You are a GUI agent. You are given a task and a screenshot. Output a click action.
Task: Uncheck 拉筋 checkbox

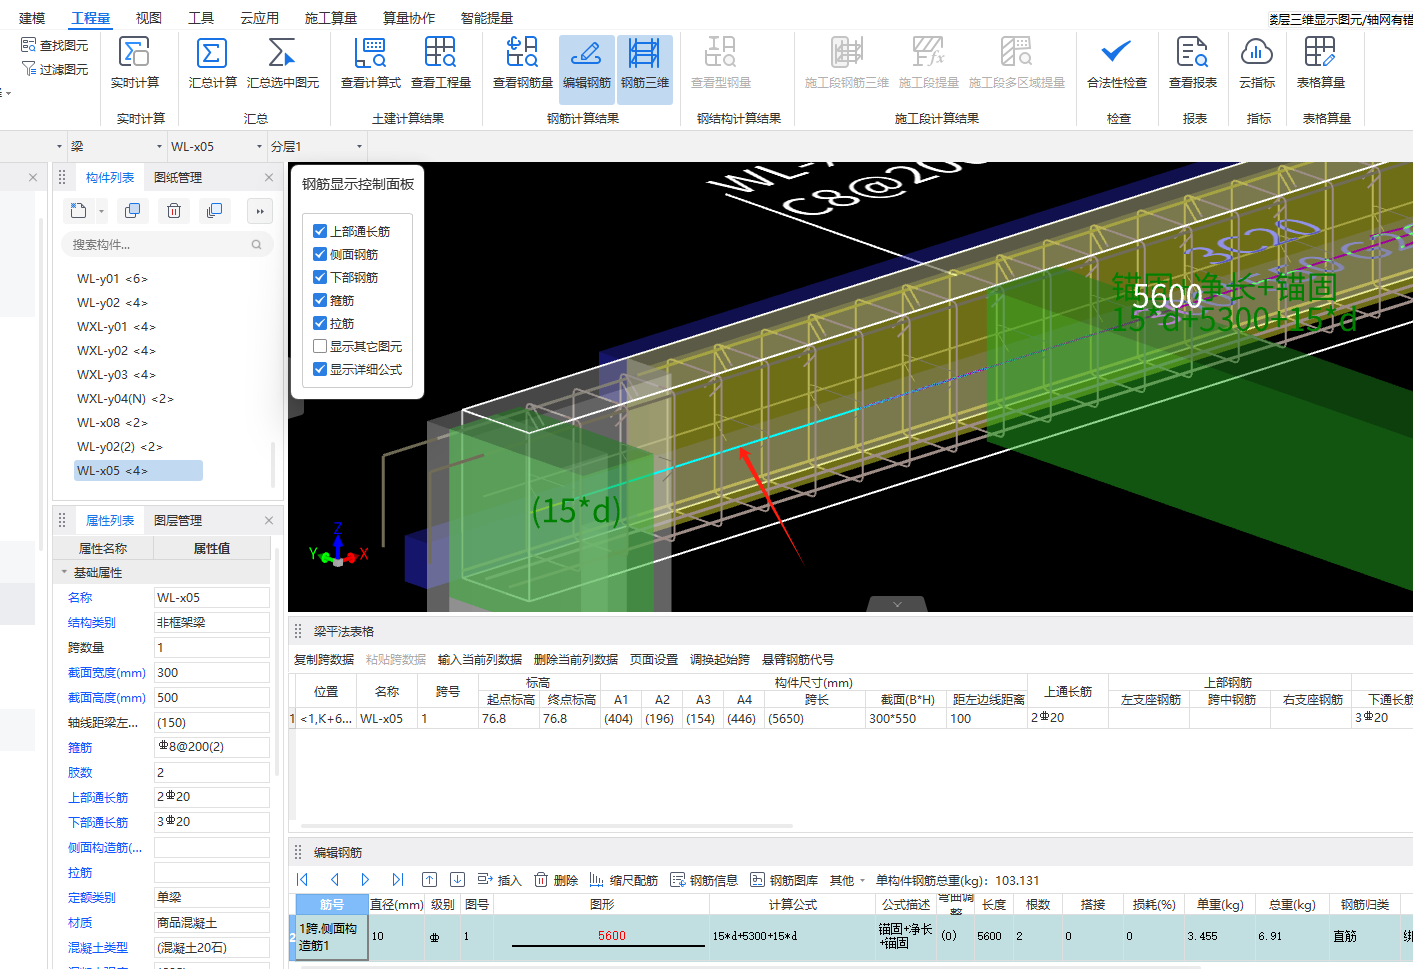pyautogui.click(x=320, y=323)
